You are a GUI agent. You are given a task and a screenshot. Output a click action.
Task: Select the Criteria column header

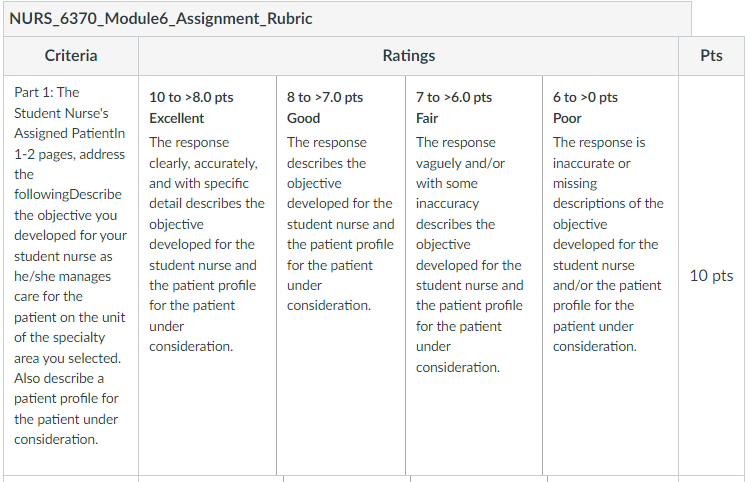(71, 56)
